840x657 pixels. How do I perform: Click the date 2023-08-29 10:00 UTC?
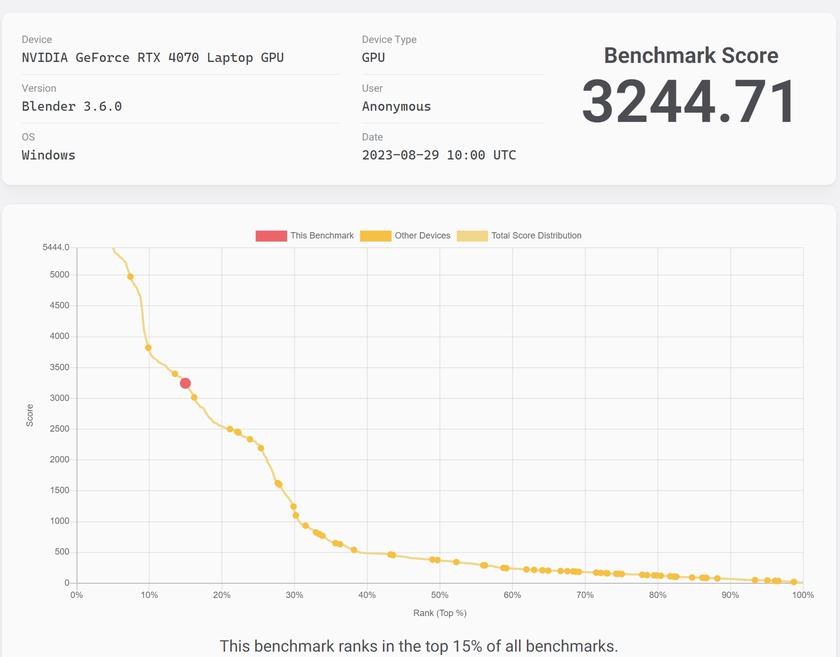(x=439, y=155)
